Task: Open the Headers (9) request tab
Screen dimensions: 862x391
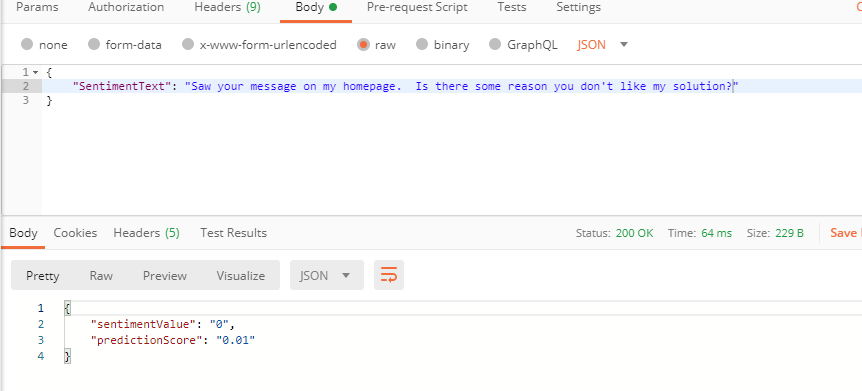Action: tap(228, 8)
